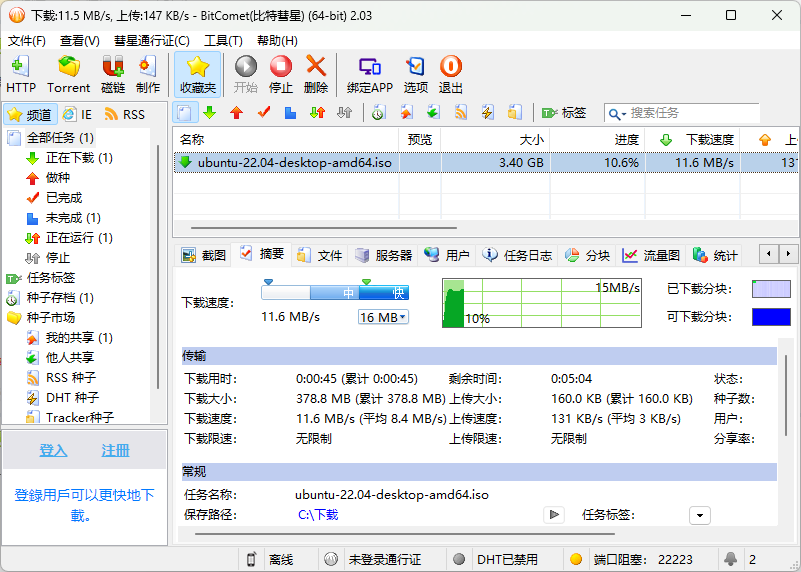Sort by 进度 column header
801x572 pixels.
click(x=597, y=139)
